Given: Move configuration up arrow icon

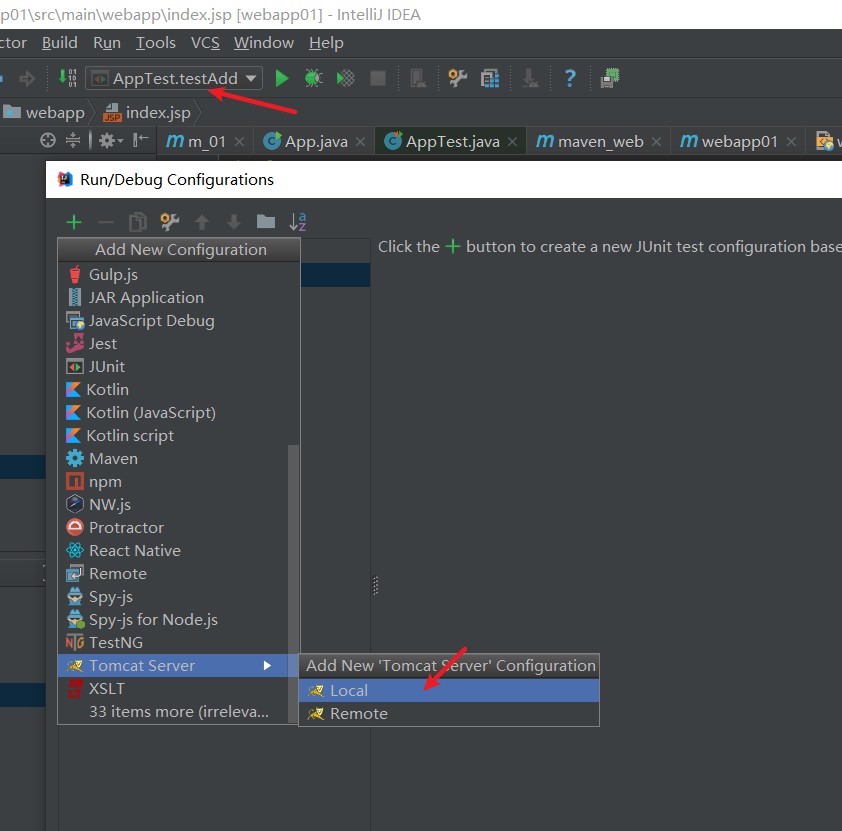Looking at the screenshot, I should click(x=202, y=222).
